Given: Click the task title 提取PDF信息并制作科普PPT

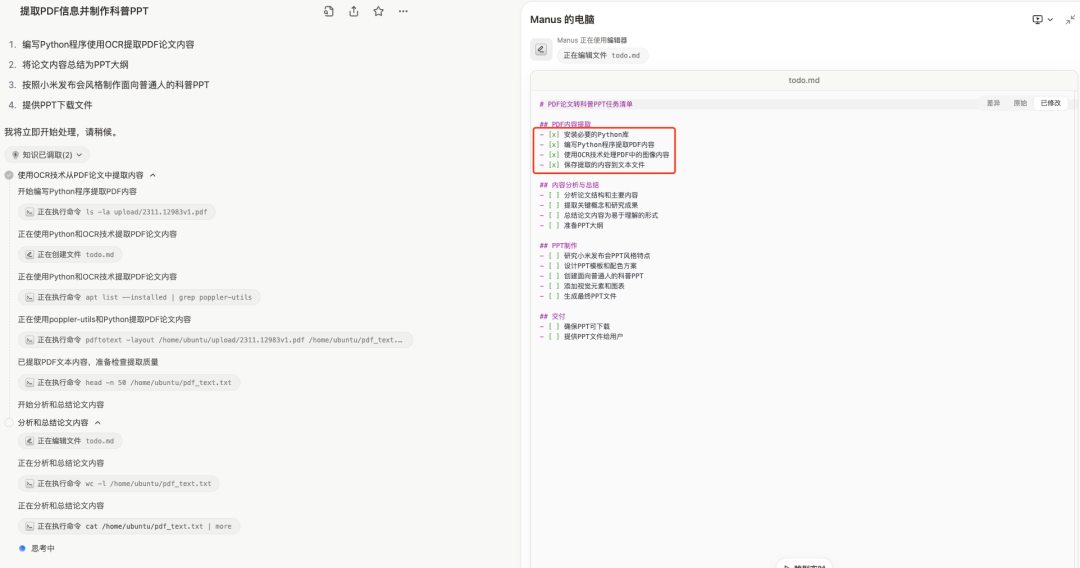Looking at the screenshot, I should tap(84, 11).
